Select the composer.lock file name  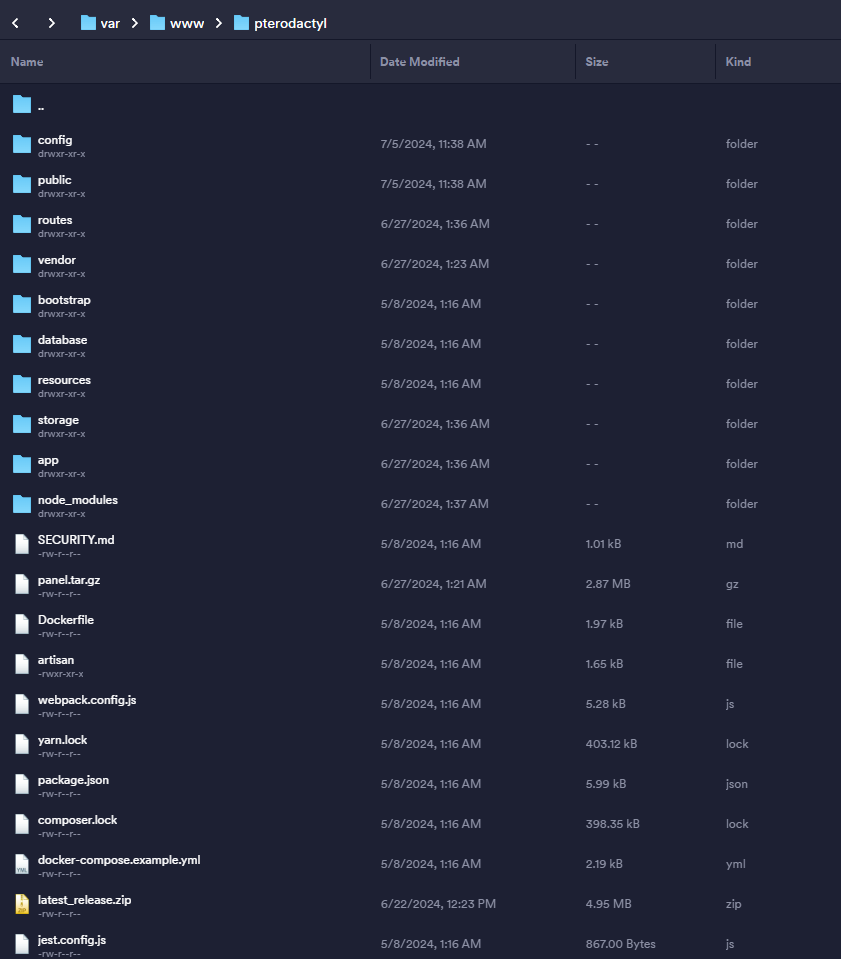pos(78,820)
